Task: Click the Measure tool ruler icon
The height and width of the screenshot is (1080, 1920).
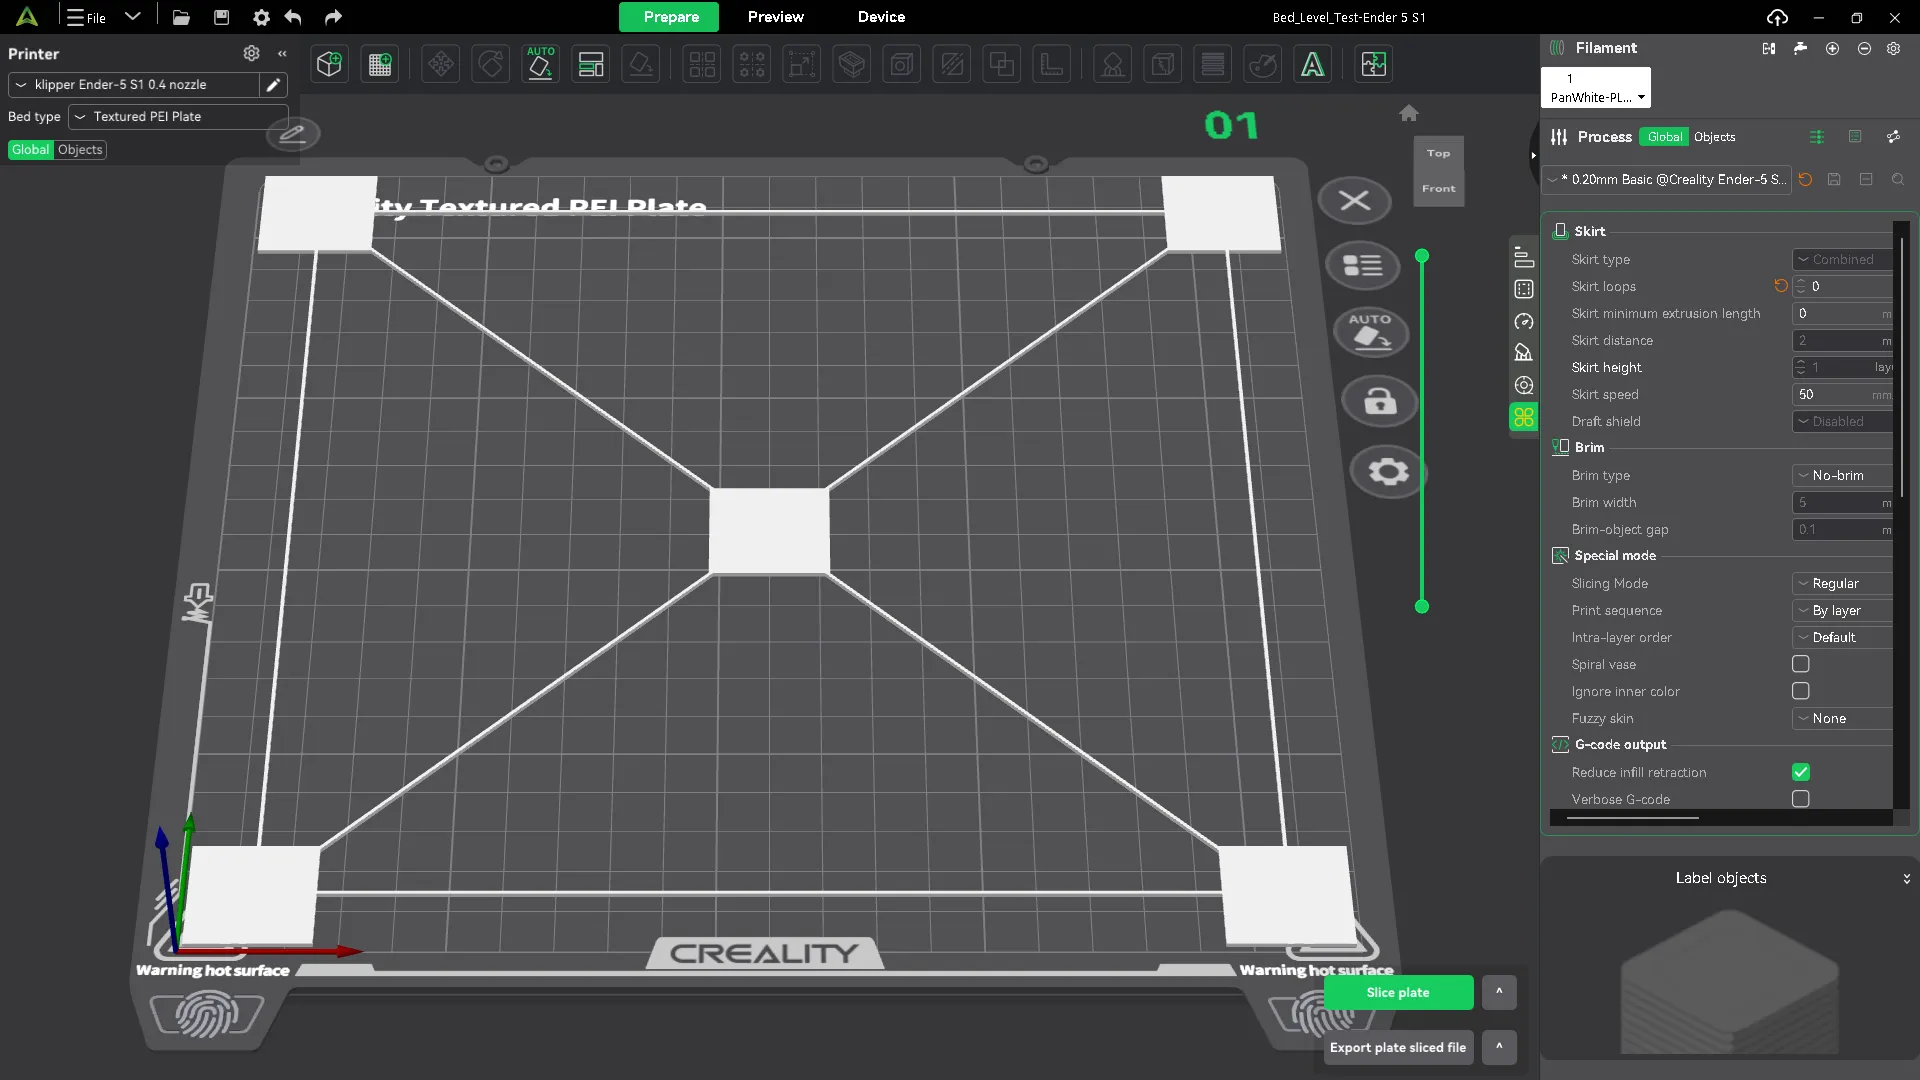Action: 1052,65
